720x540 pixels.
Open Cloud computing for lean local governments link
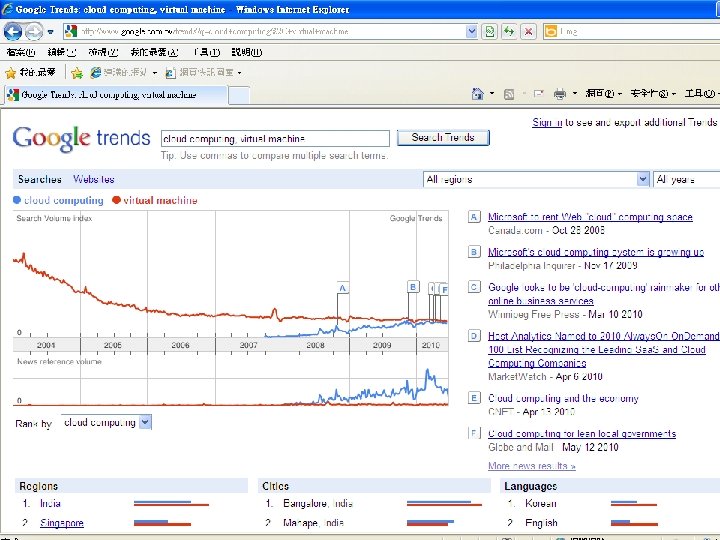582,433
